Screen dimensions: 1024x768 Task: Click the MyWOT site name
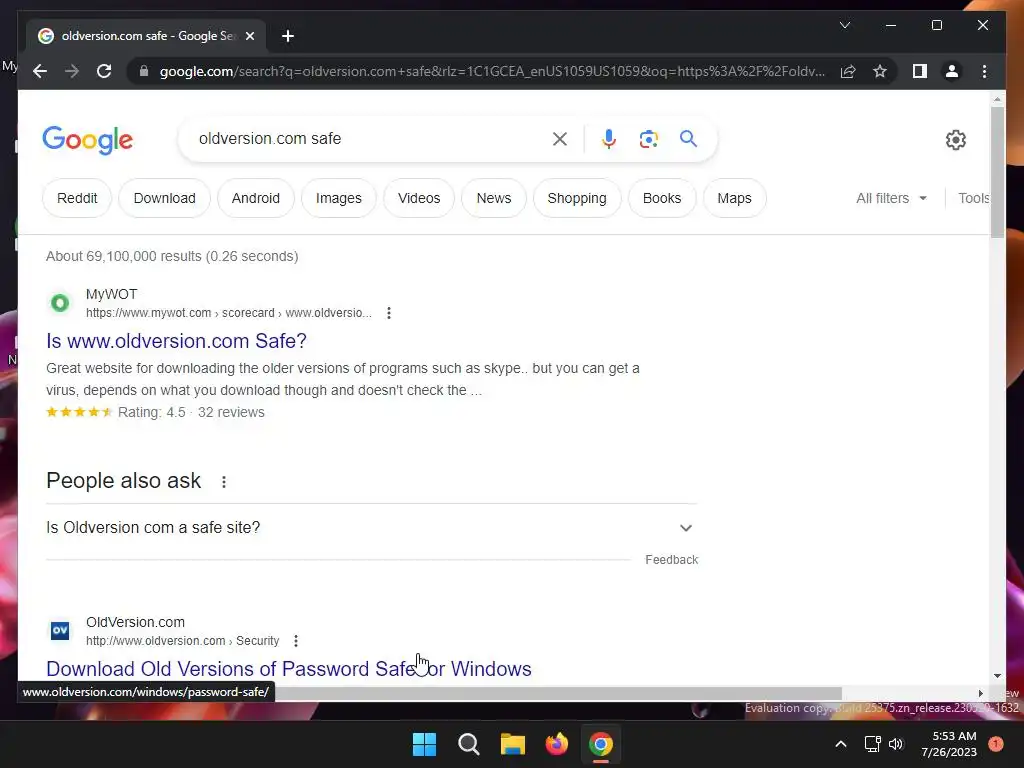click(x=112, y=294)
